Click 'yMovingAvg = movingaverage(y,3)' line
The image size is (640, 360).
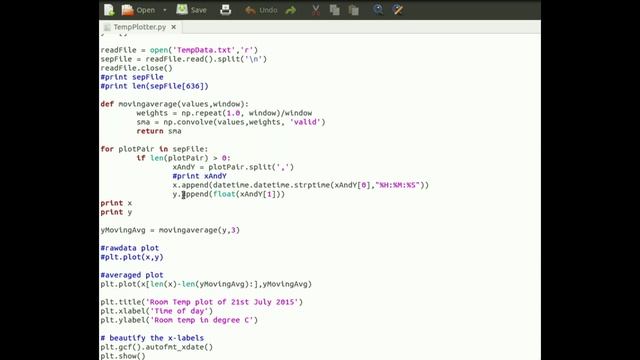[x=170, y=230]
